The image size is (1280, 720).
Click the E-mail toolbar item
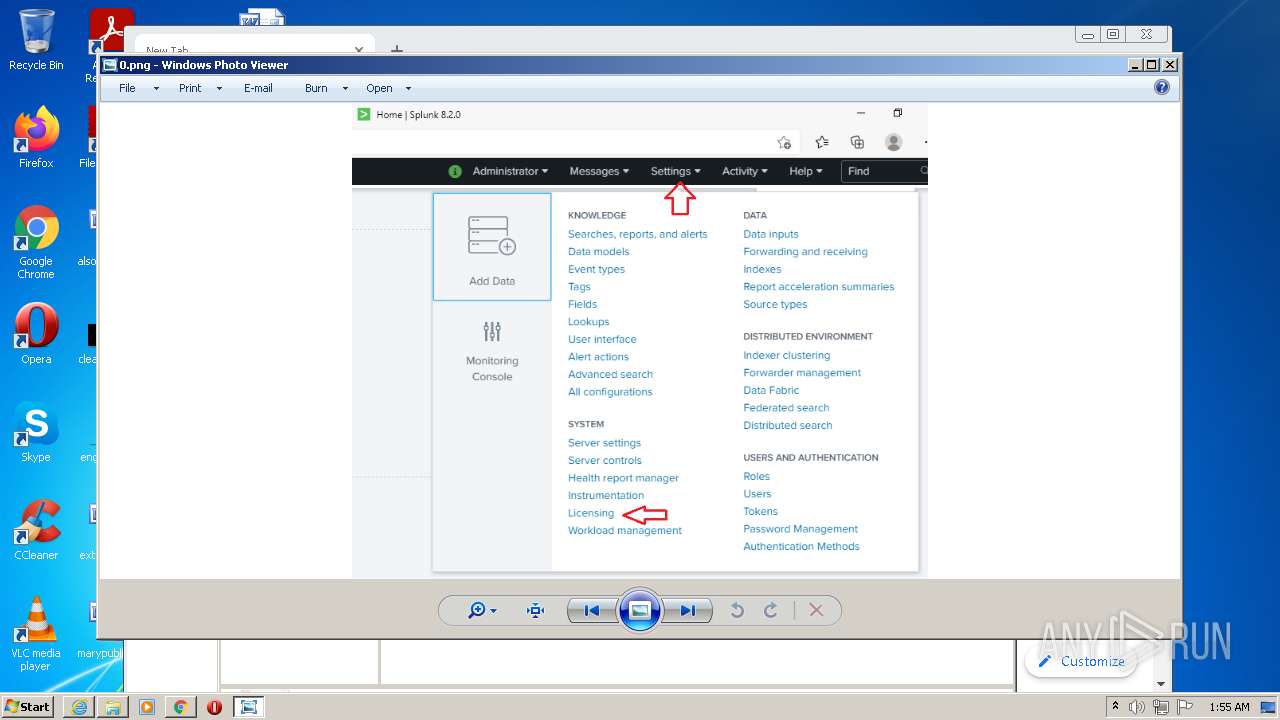(258, 88)
